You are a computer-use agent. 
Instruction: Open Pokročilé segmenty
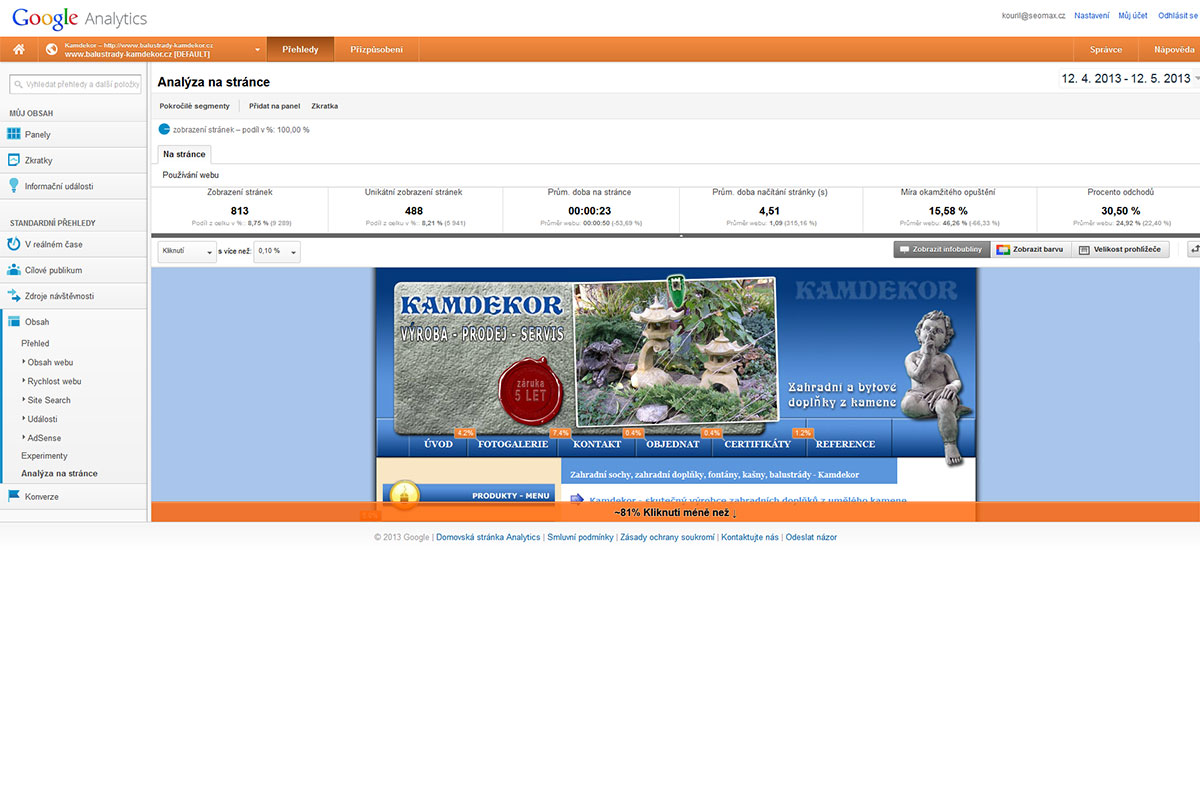(x=194, y=105)
